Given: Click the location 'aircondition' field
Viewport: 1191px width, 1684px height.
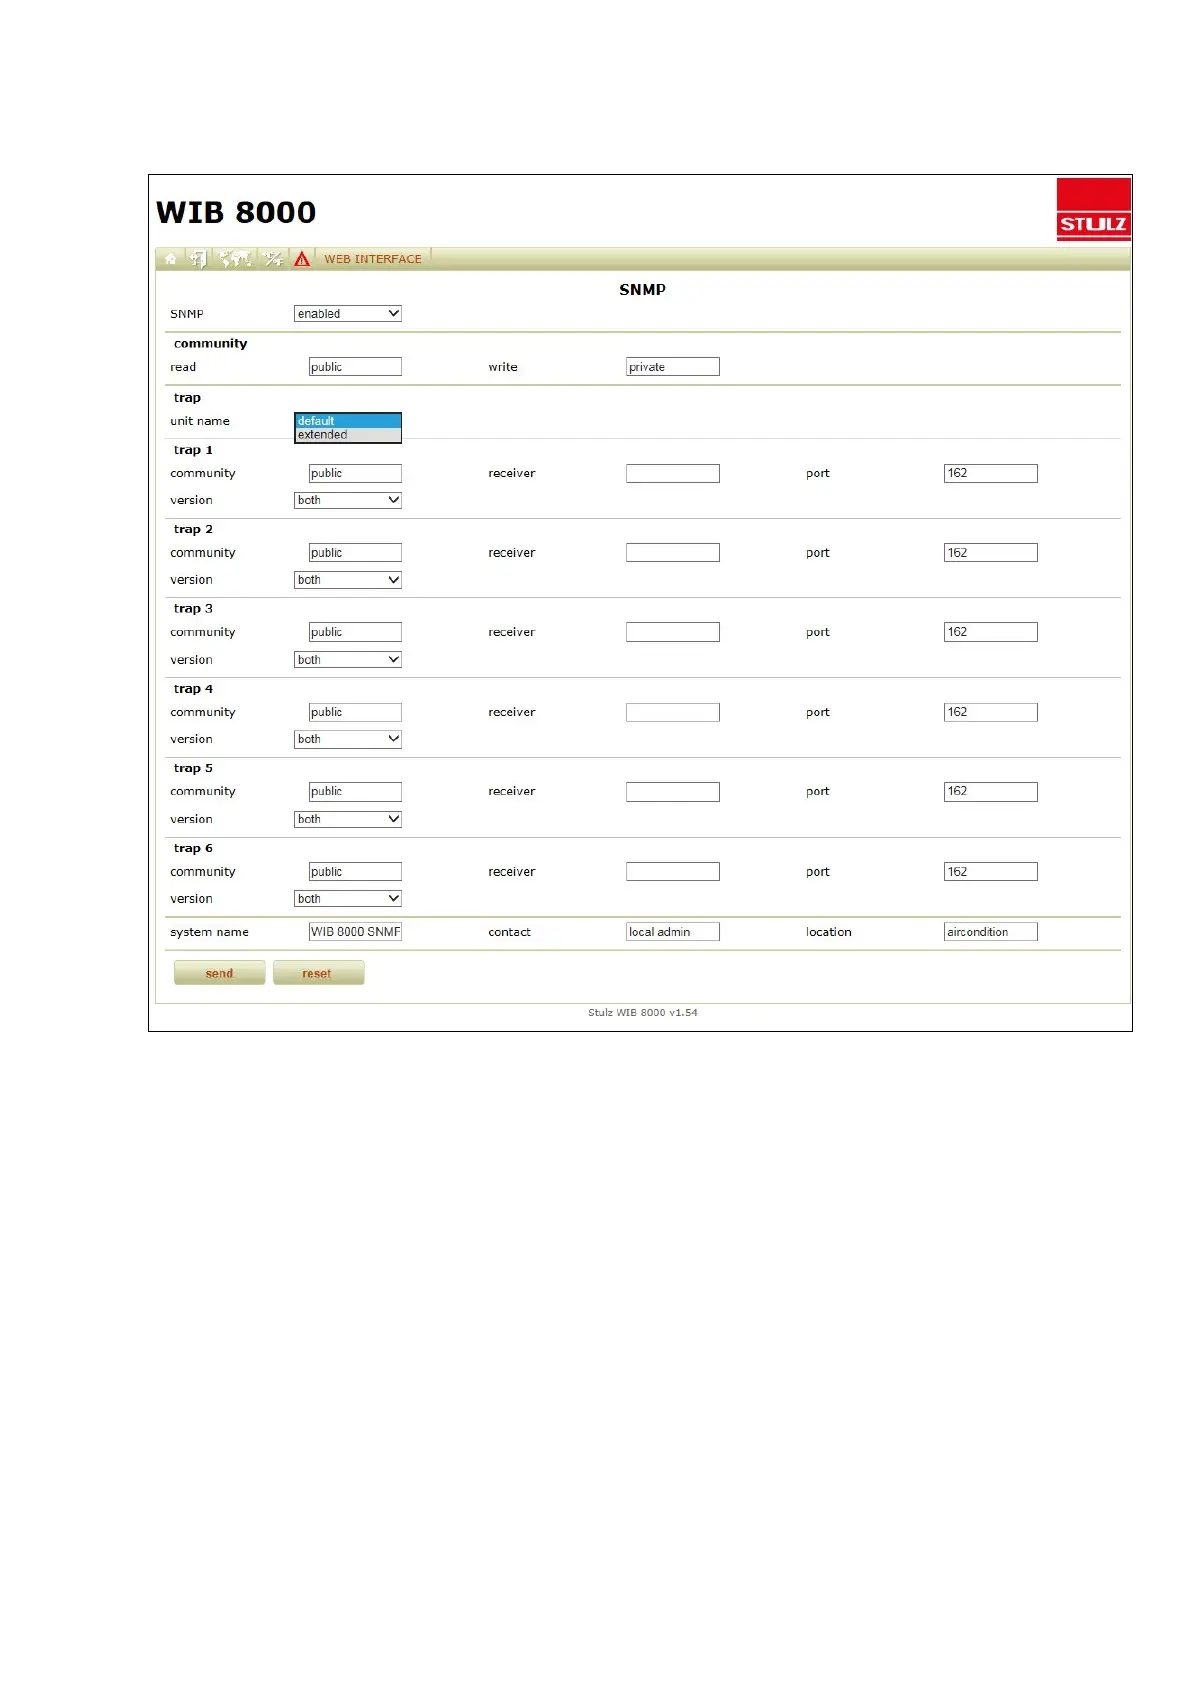Looking at the screenshot, I should pyautogui.click(x=991, y=932).
